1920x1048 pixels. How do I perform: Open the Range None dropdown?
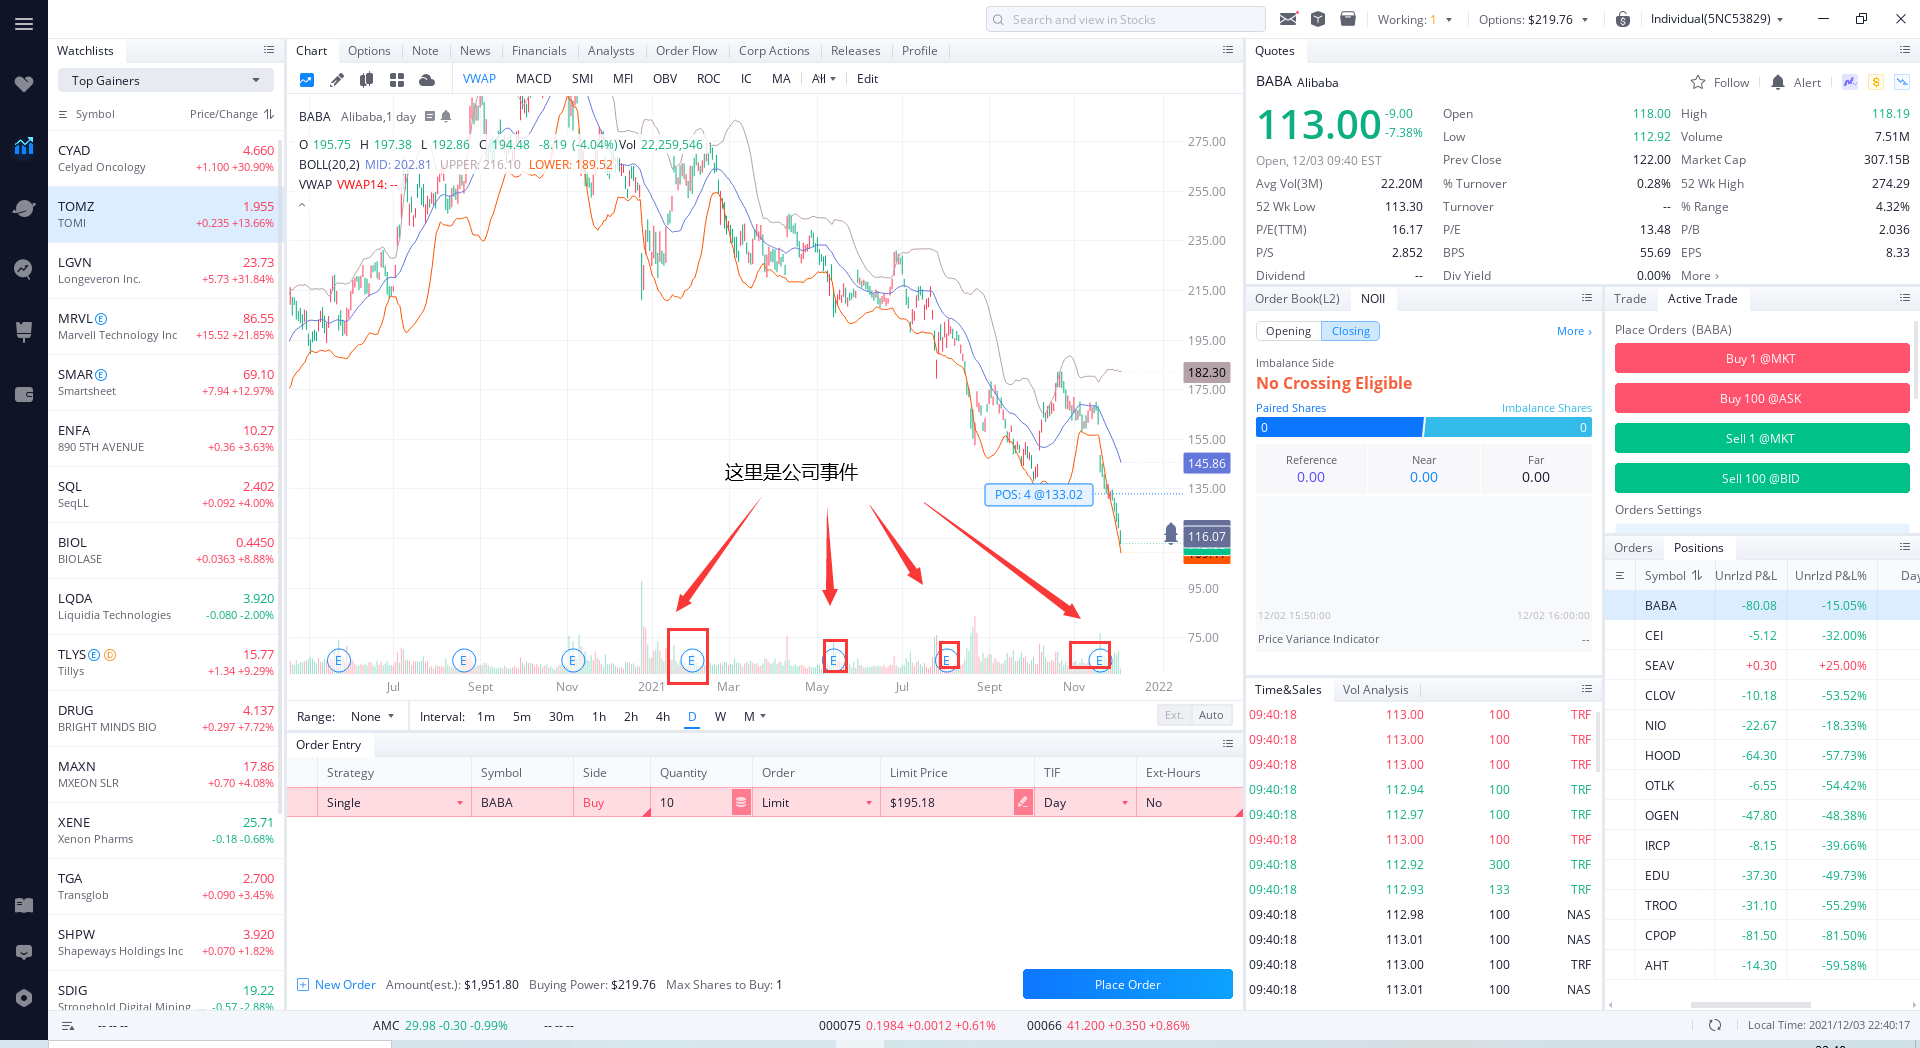(373, 716)
